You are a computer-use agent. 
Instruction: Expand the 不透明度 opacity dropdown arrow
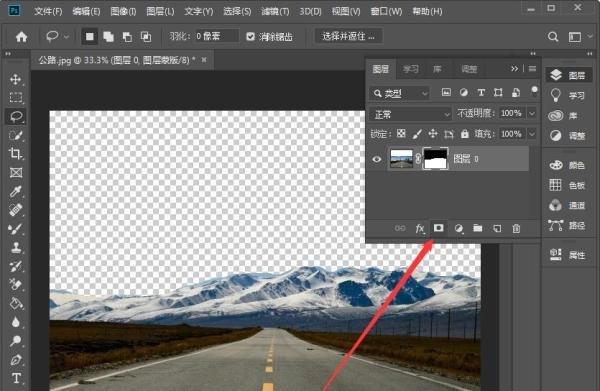click(x=532, y=114)
